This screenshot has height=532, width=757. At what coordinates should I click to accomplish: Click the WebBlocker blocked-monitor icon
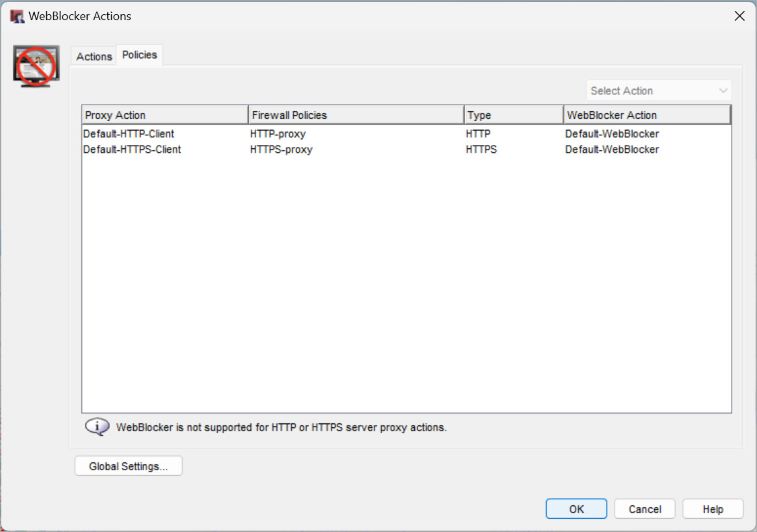click(x=36, y=65)
